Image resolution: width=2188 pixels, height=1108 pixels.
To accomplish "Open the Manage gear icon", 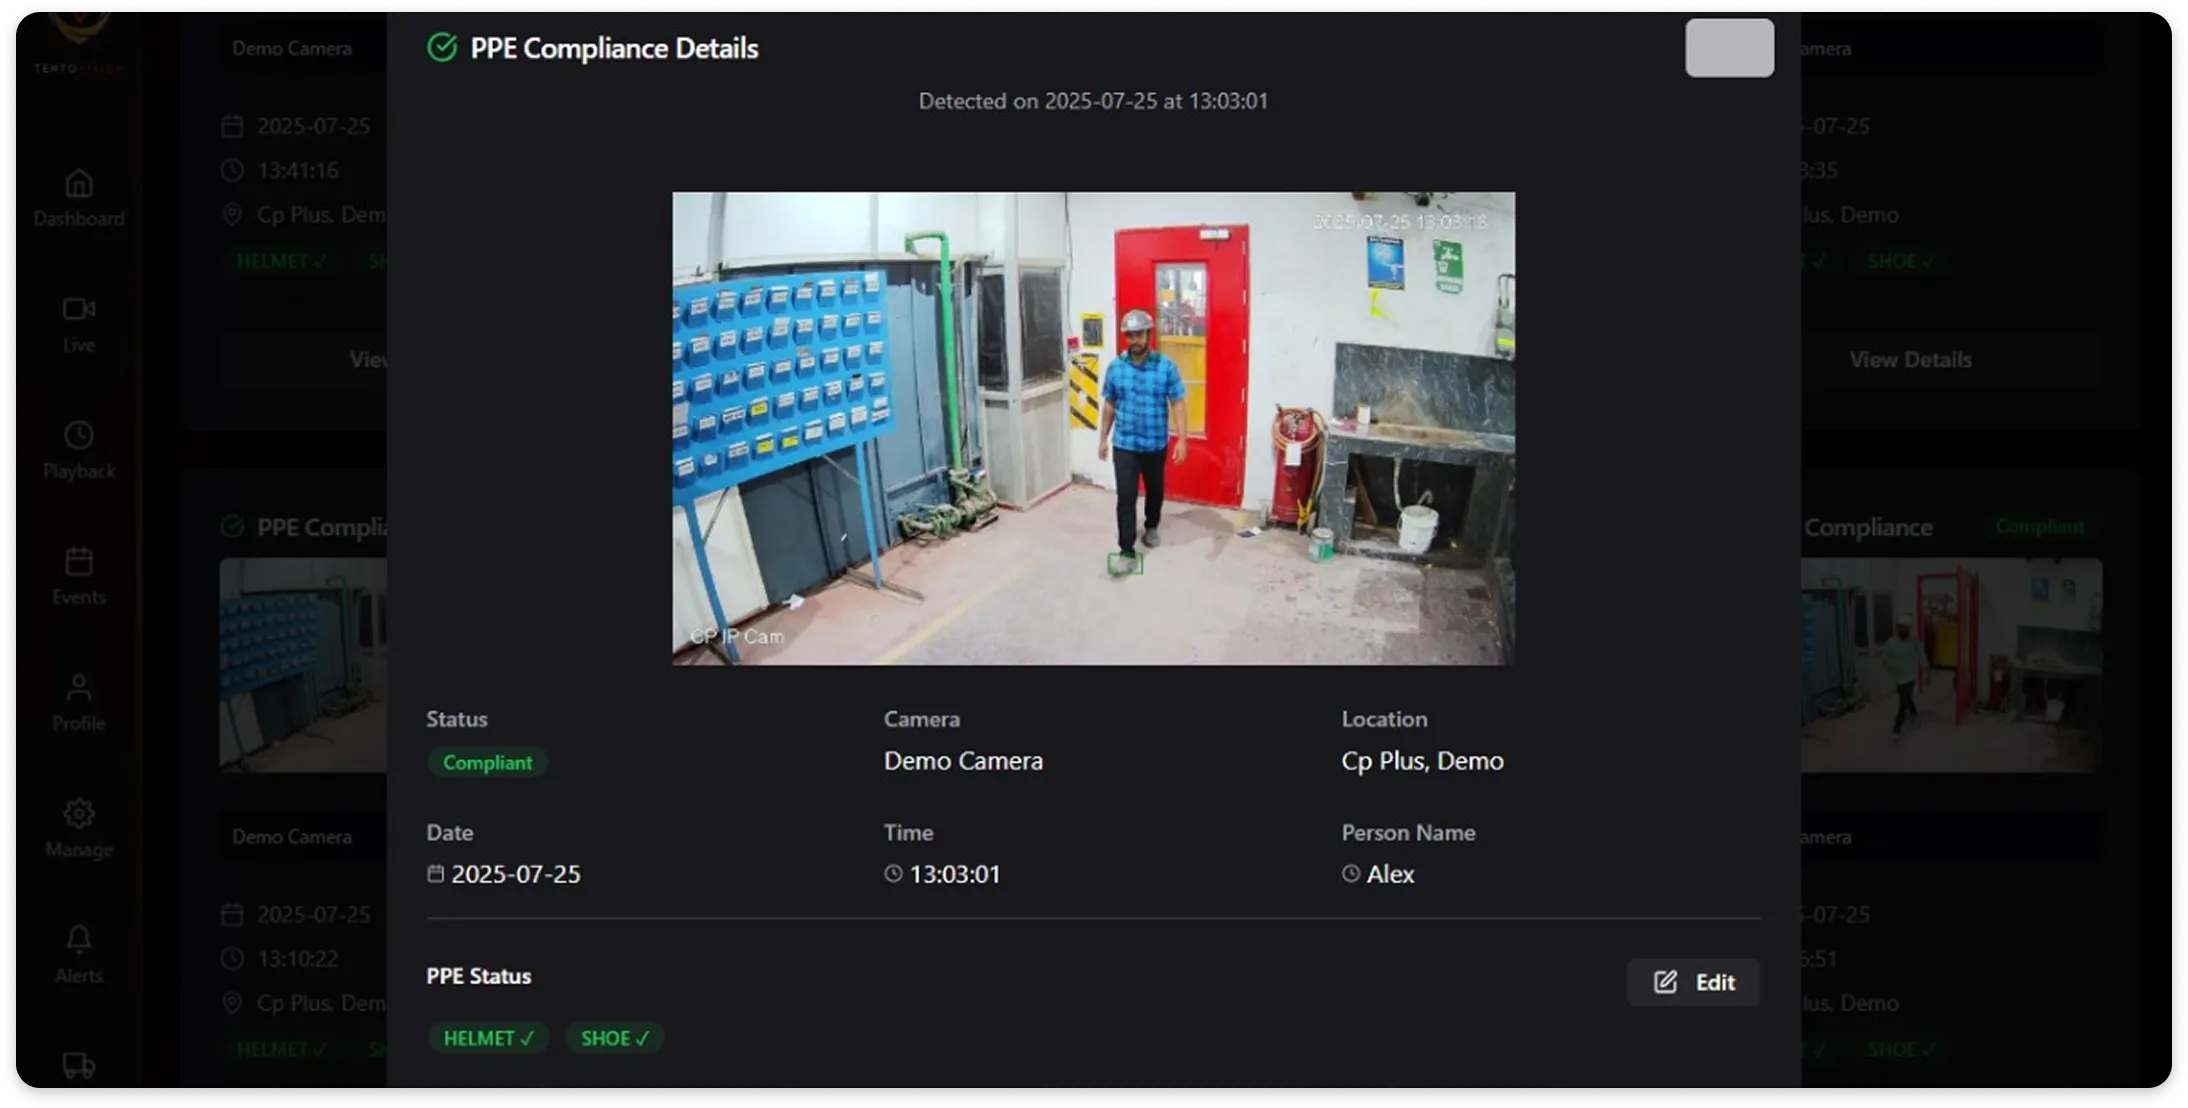I will point(79,814).
